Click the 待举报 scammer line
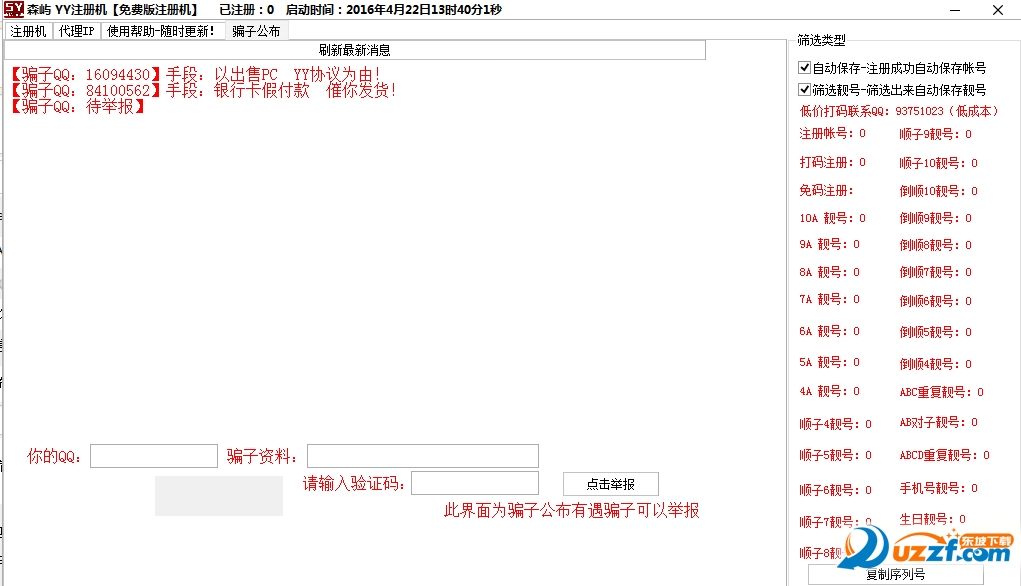Screen dimensions: 1021x586 pyautogui.click(x=77, y=107)
